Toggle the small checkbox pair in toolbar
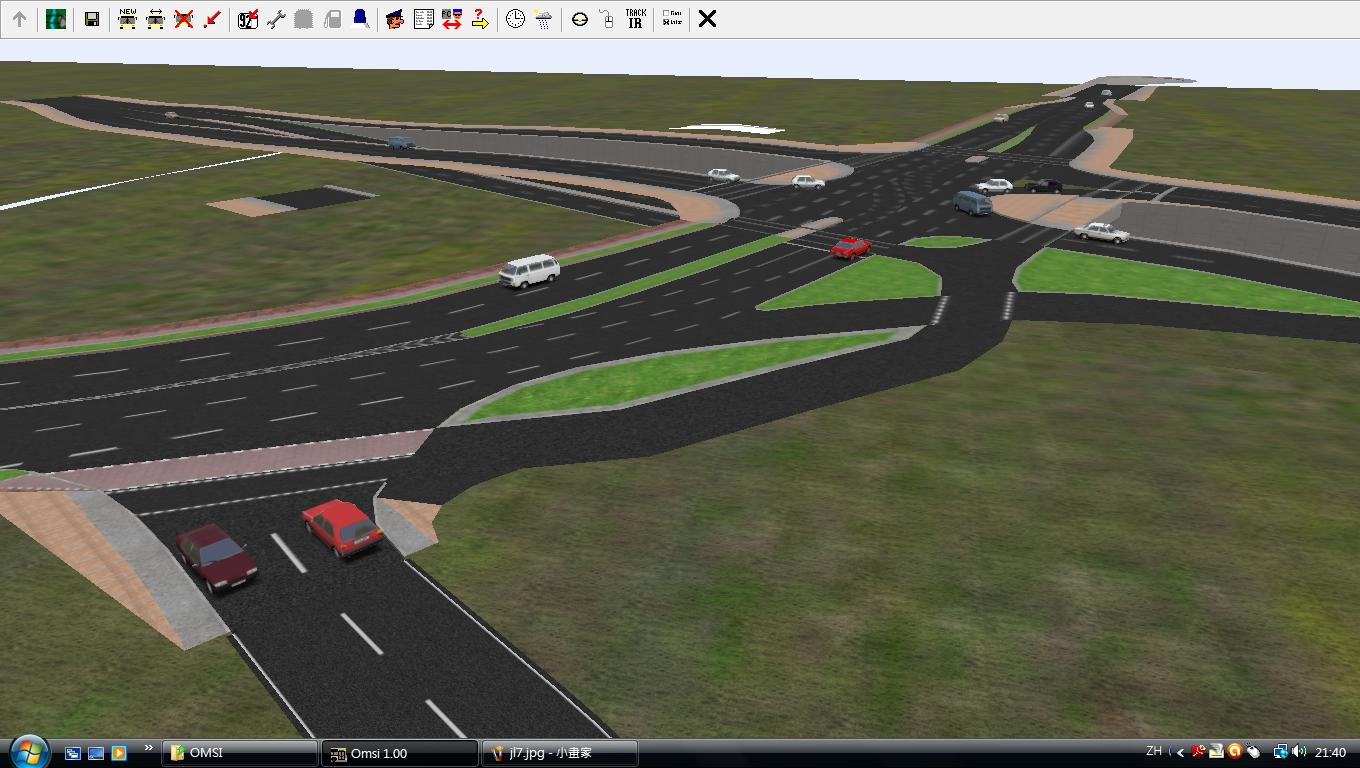 672,19
